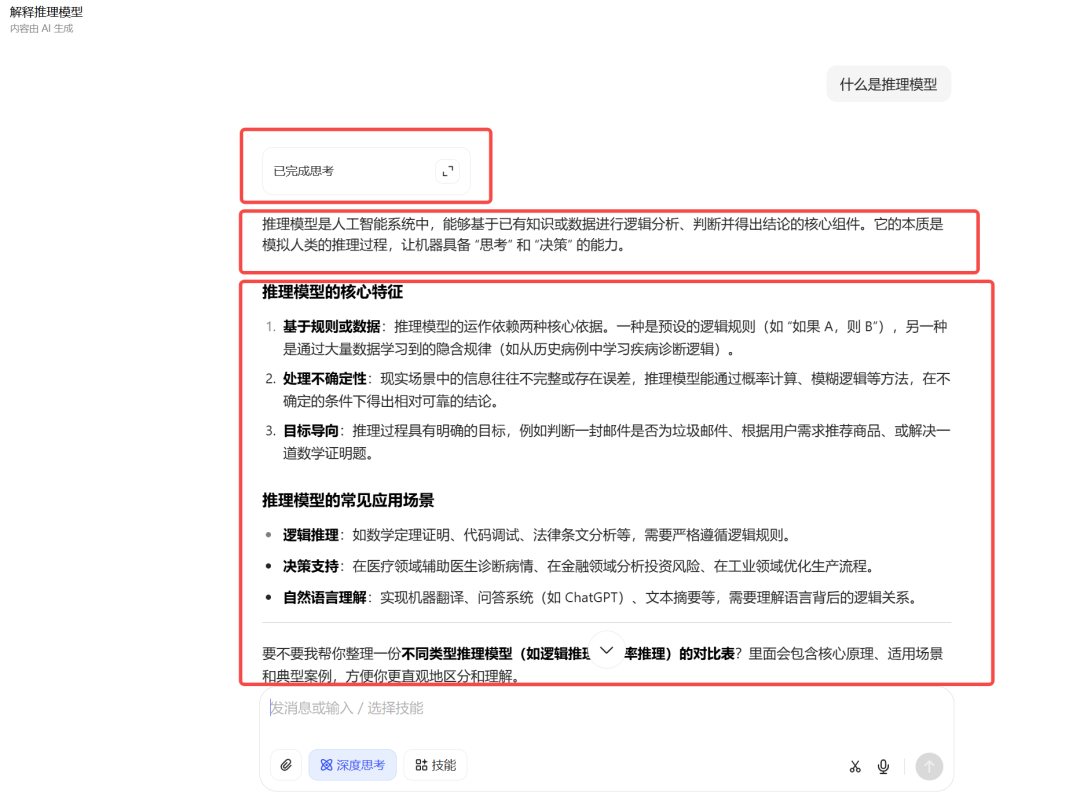1080x799 pixels.
Task: Click heading 推理模型的常见应用场景
Action: pos(348,501)
